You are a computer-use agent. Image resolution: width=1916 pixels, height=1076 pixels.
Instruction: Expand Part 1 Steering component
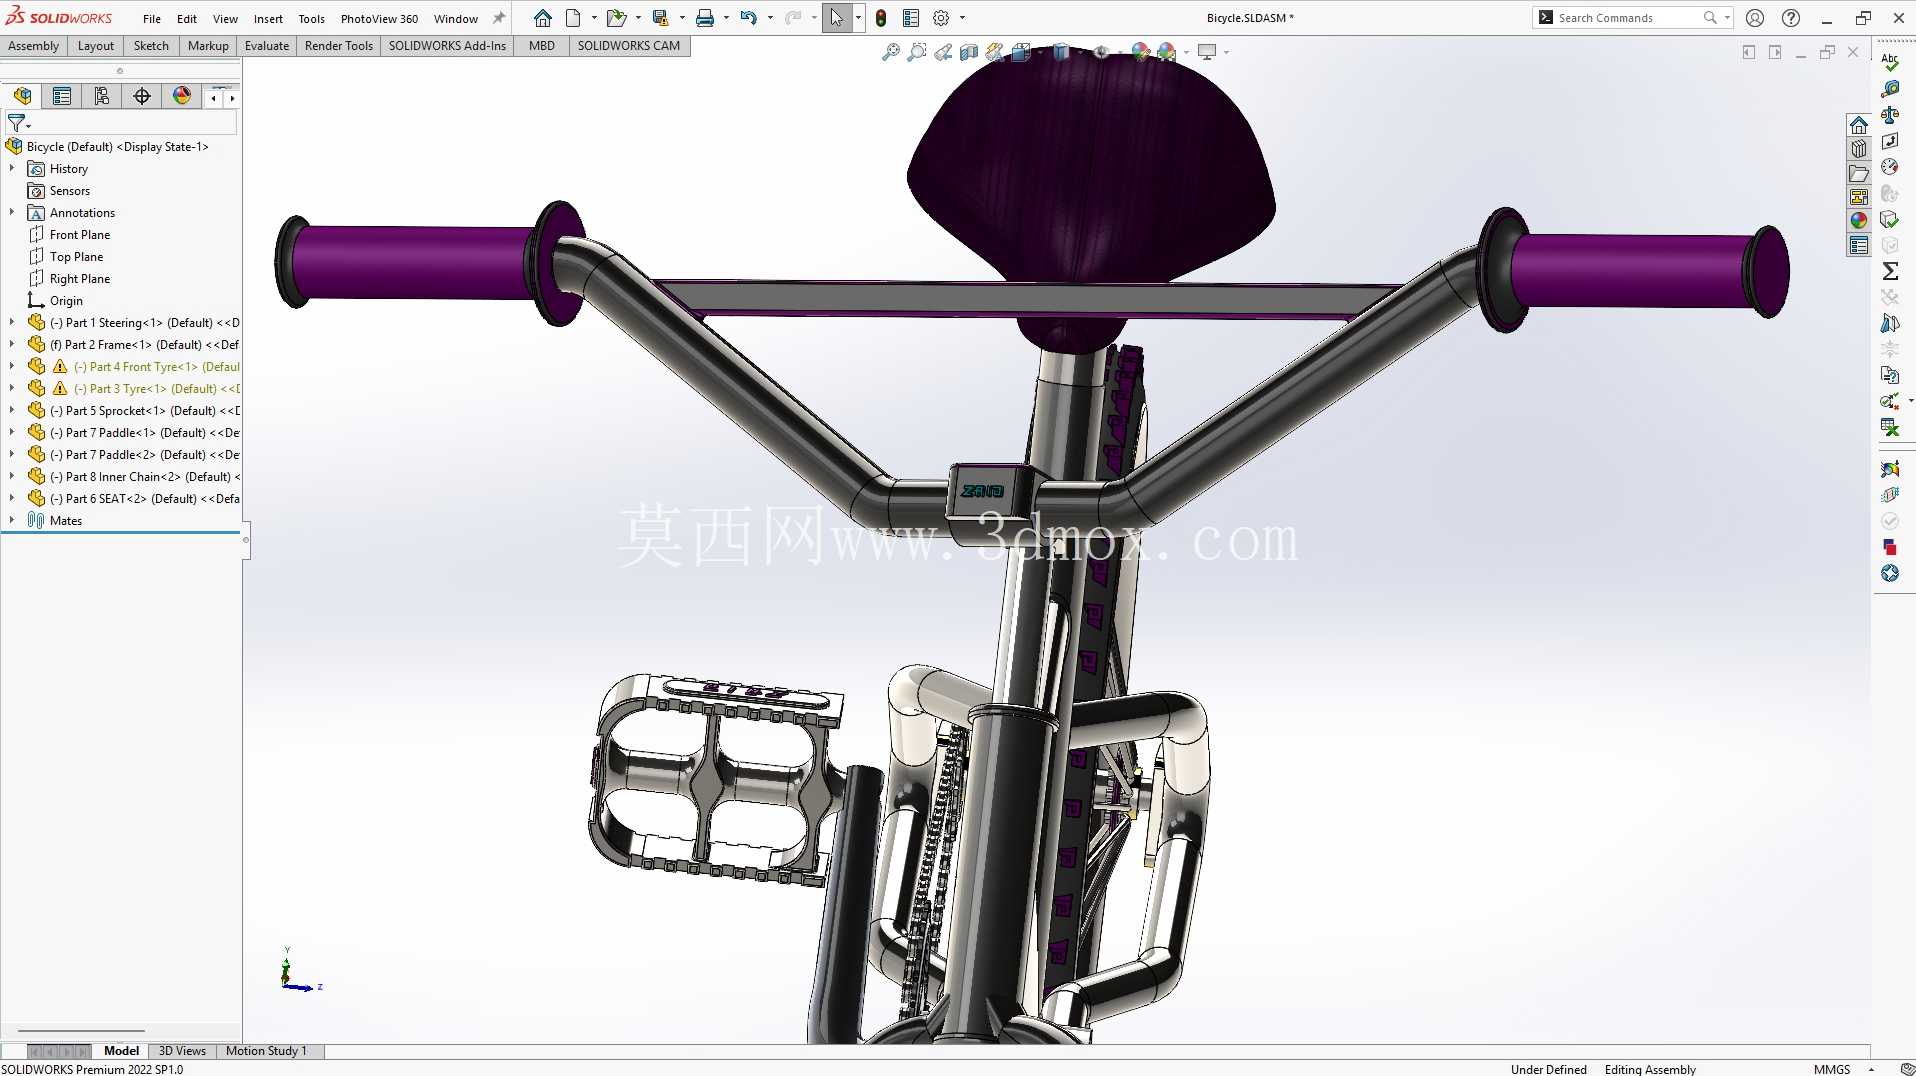click(x=12, y=322)
